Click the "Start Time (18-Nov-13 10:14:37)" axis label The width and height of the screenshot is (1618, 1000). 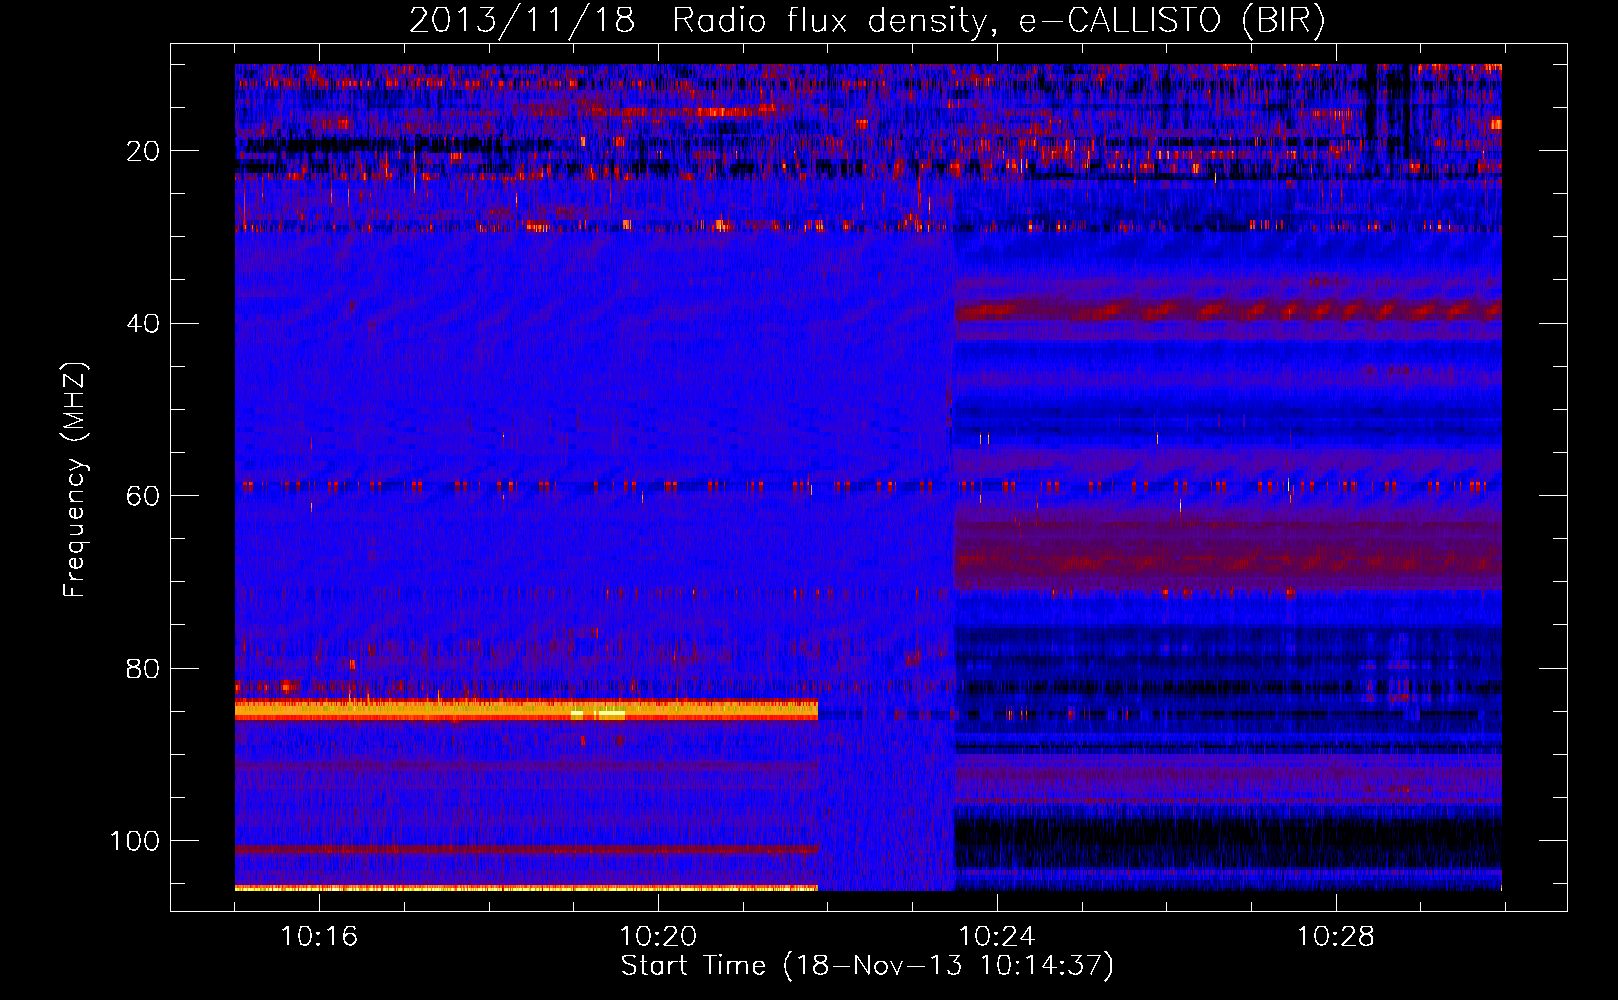point(867,966)
